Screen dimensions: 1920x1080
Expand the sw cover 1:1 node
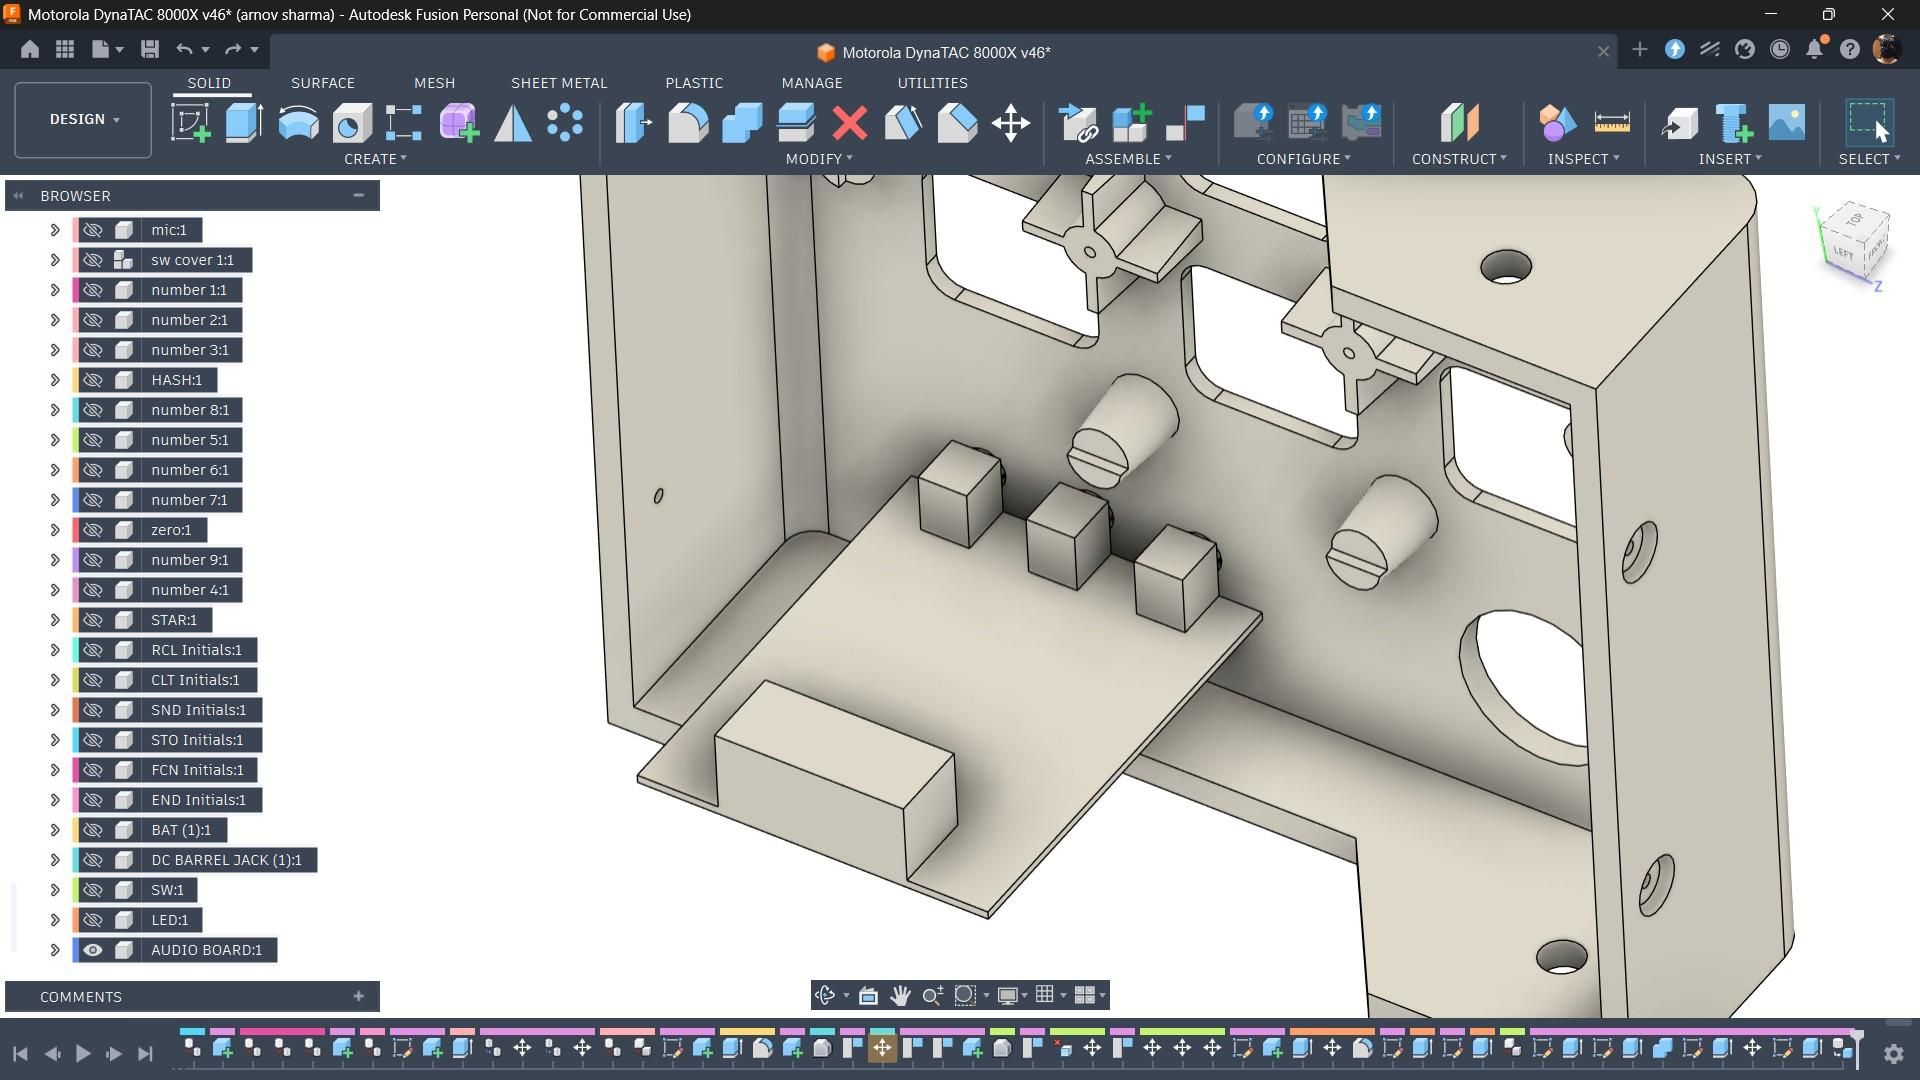coord(55,260)
